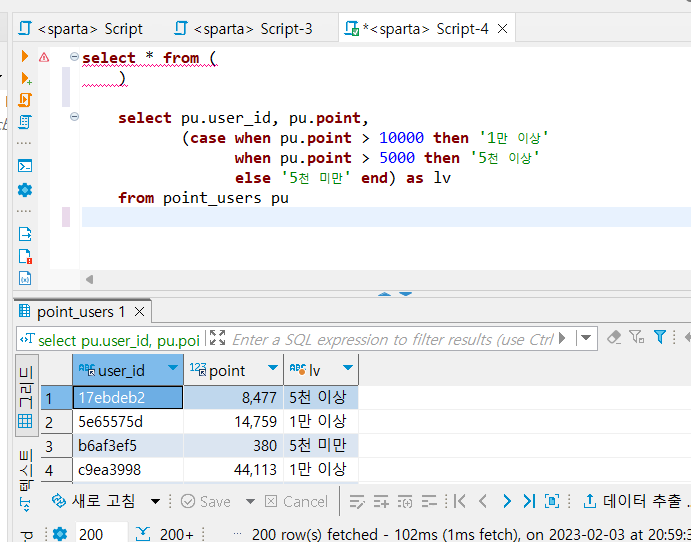Select row number 3 header

click(56, 445)
